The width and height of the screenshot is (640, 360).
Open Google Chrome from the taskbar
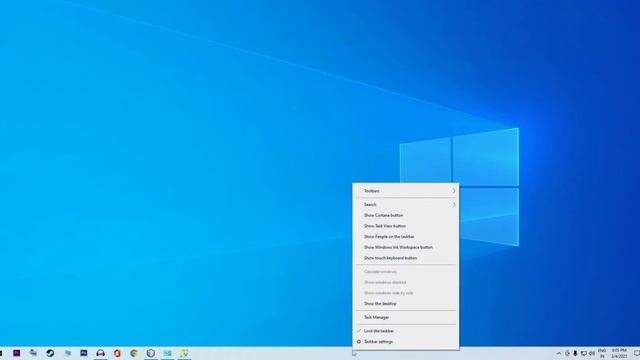coord(134,353)
